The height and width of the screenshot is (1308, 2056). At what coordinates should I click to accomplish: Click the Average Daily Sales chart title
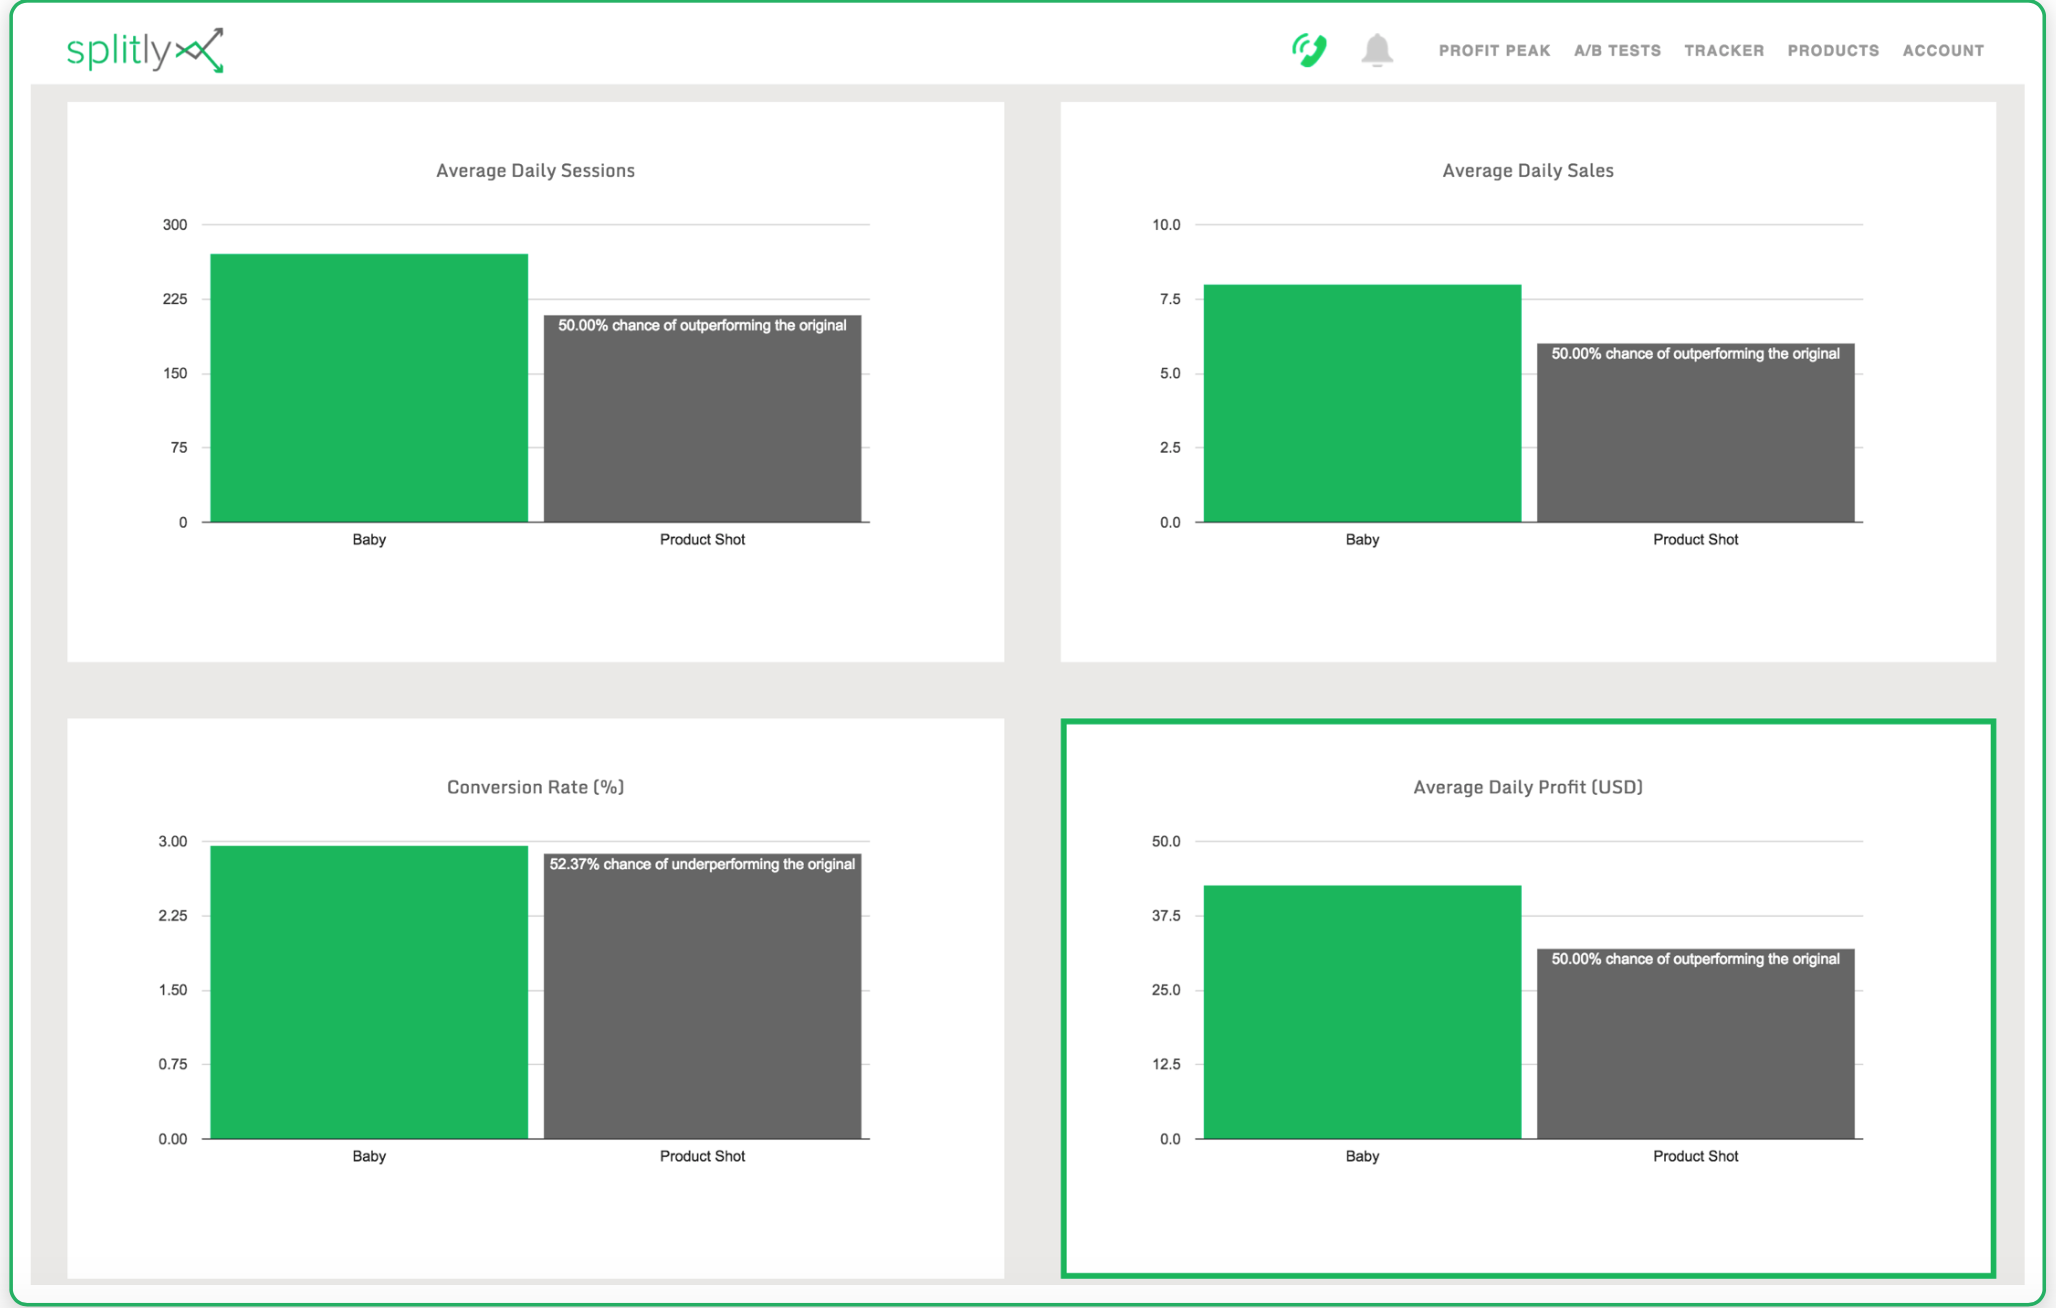click(1528, 171)
